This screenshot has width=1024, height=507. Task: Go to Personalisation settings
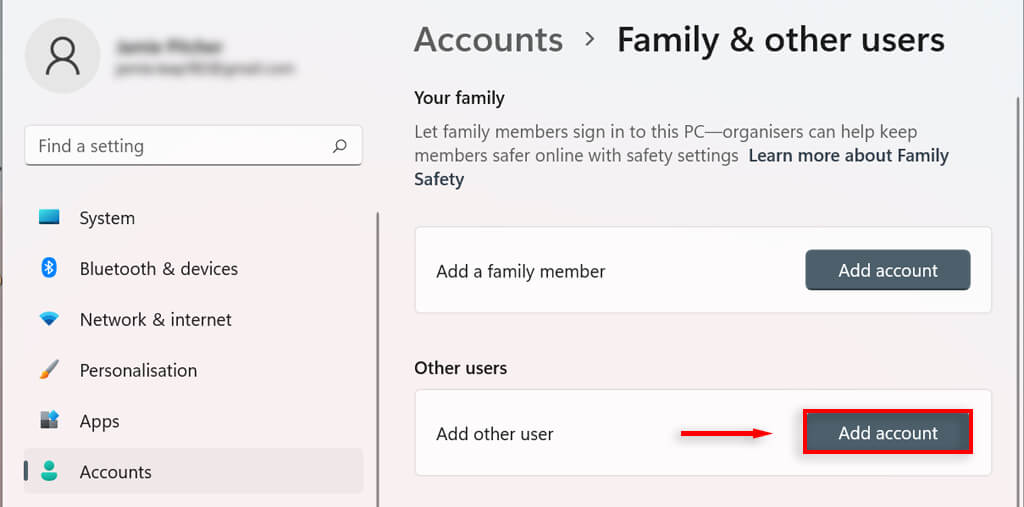tap(138, 370)
